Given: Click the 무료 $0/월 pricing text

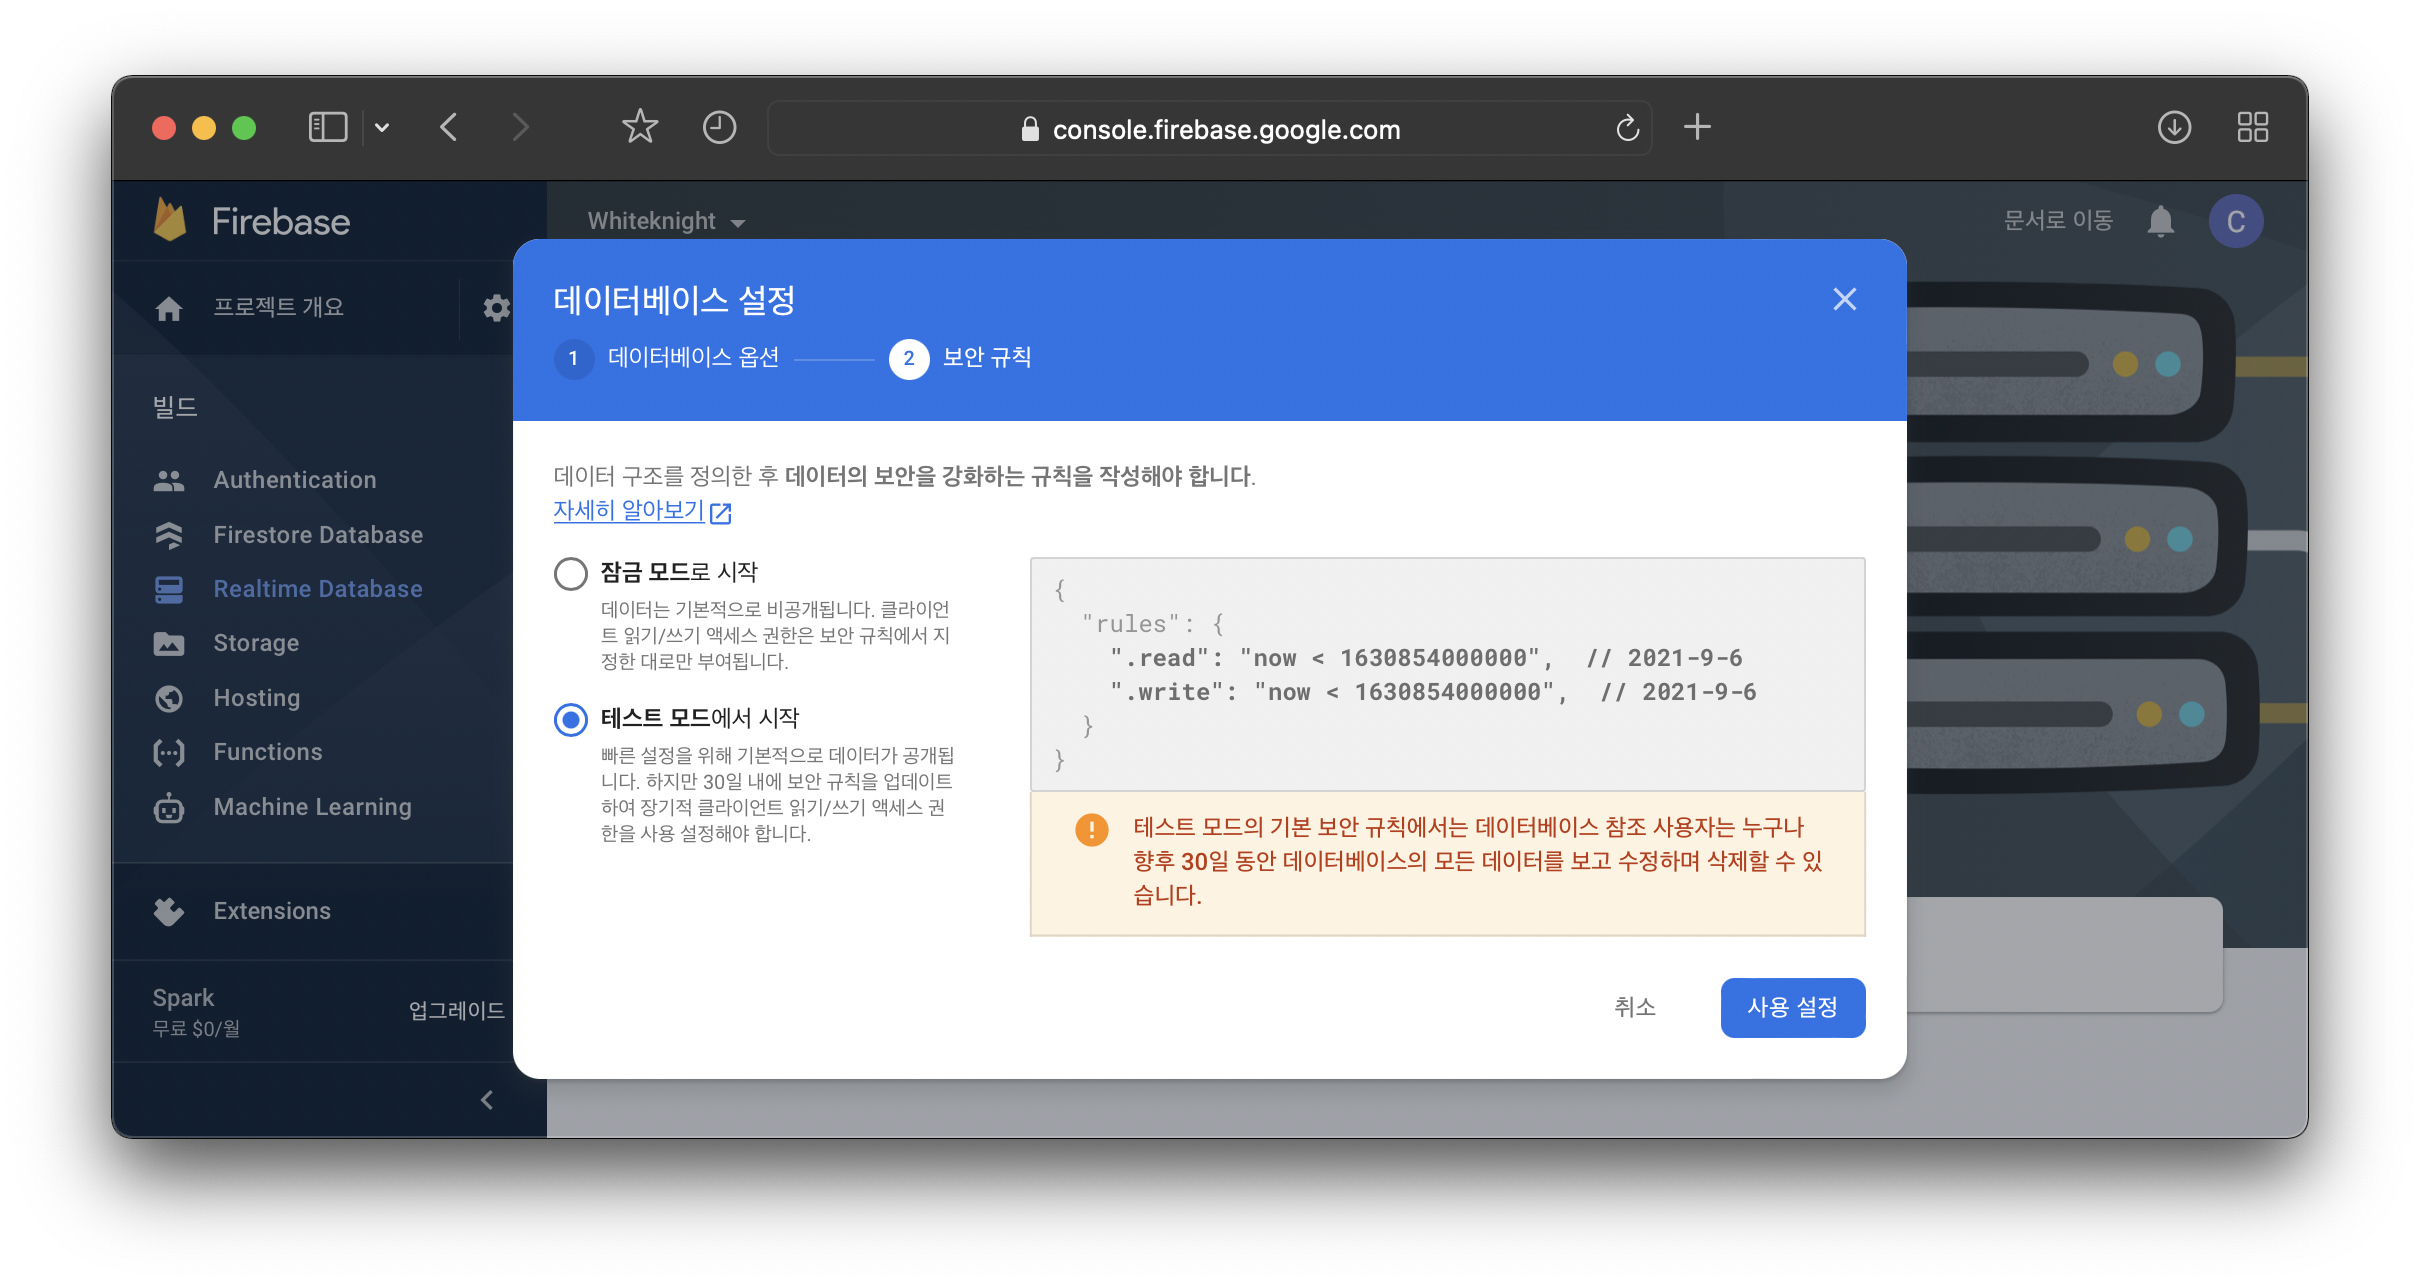Looking at the screenshot, I should 196,1028.
